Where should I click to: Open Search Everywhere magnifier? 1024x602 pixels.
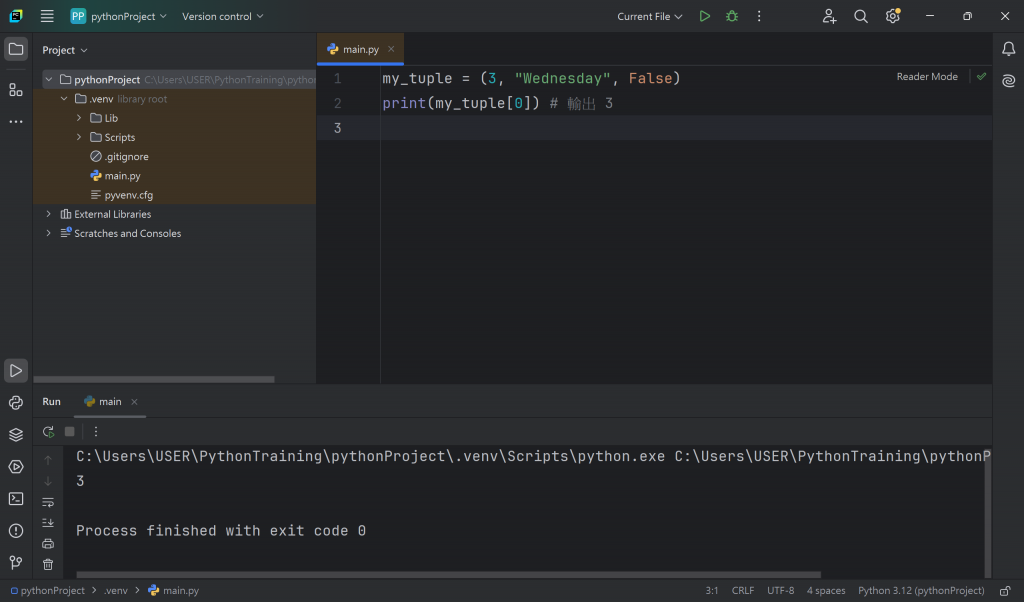(x=861, y=16)
